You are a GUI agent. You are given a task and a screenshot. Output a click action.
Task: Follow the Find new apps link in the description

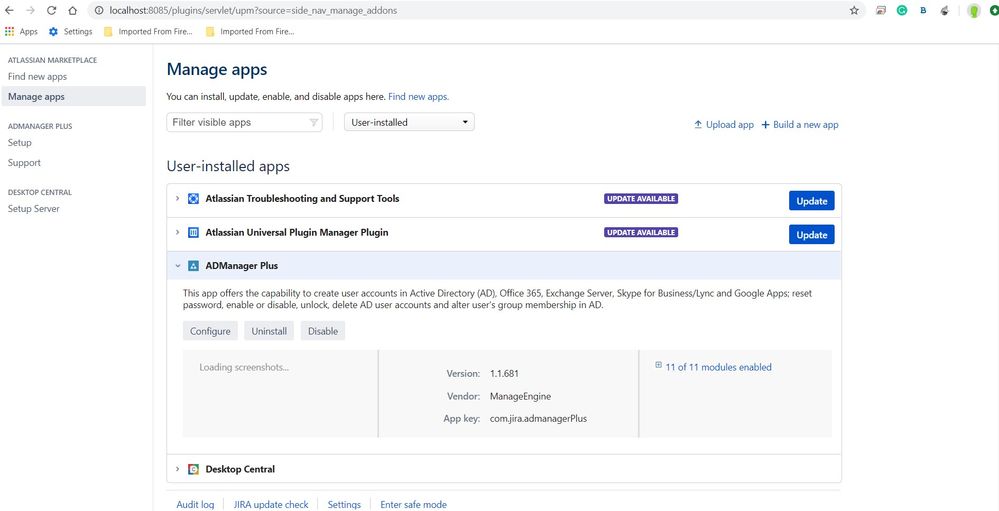click(419, 97)
